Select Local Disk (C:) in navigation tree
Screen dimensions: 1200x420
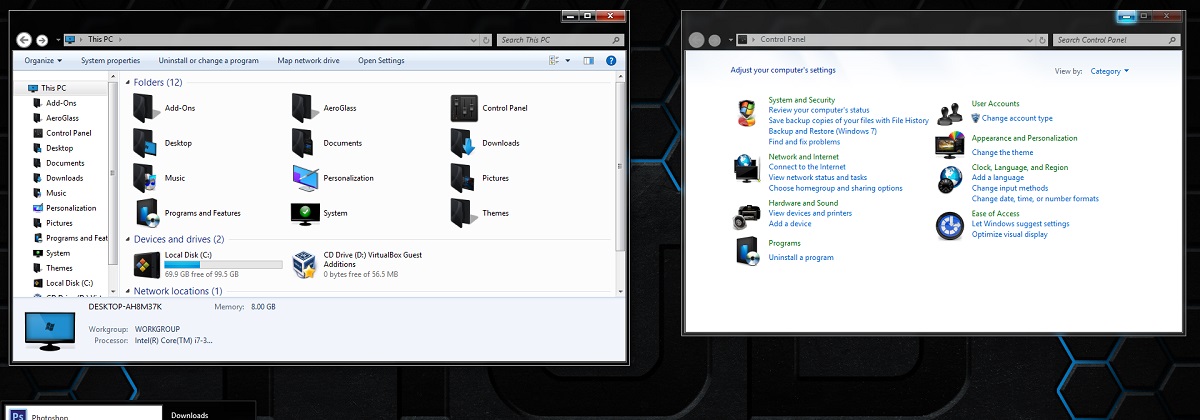point(69,283)
